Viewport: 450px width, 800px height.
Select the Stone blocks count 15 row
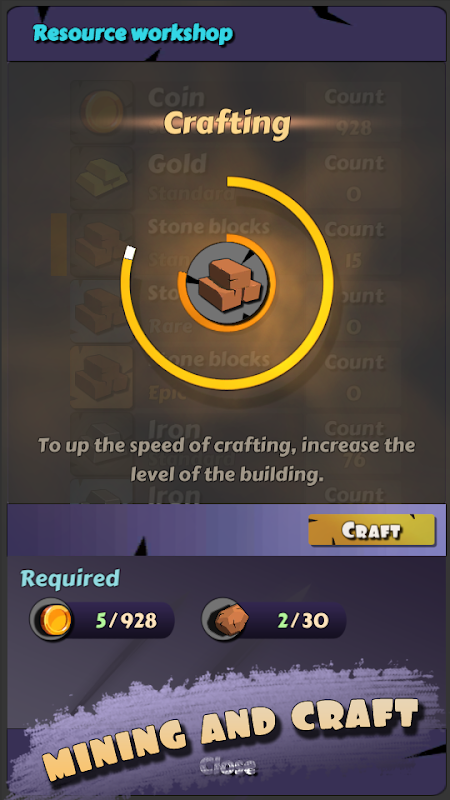click(235, 244)
